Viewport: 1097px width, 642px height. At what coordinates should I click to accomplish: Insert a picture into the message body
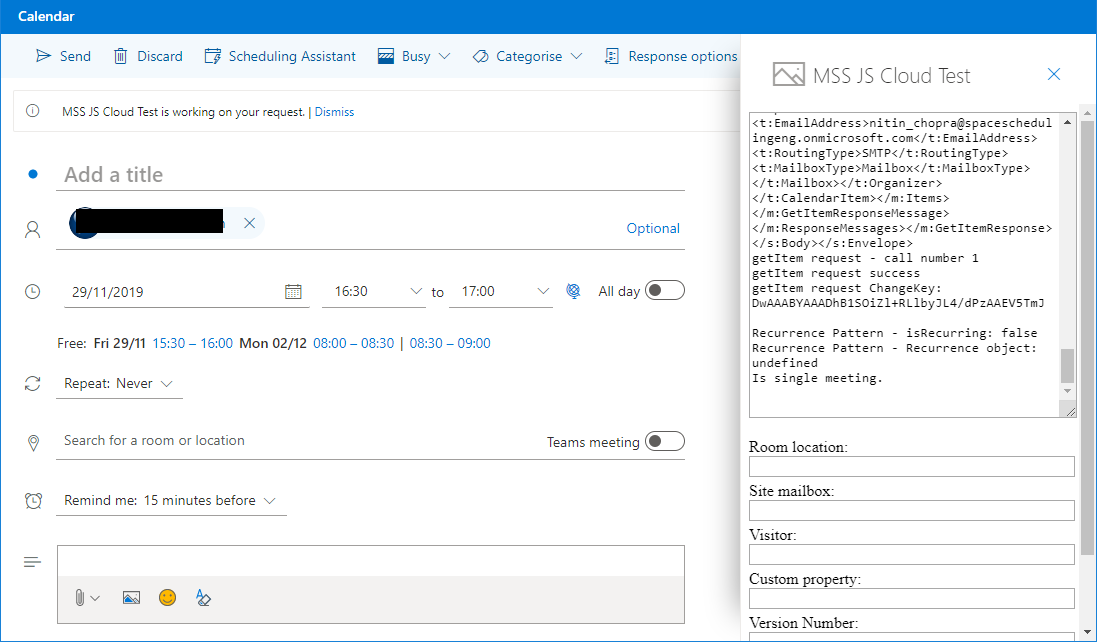tap(131, 597)
